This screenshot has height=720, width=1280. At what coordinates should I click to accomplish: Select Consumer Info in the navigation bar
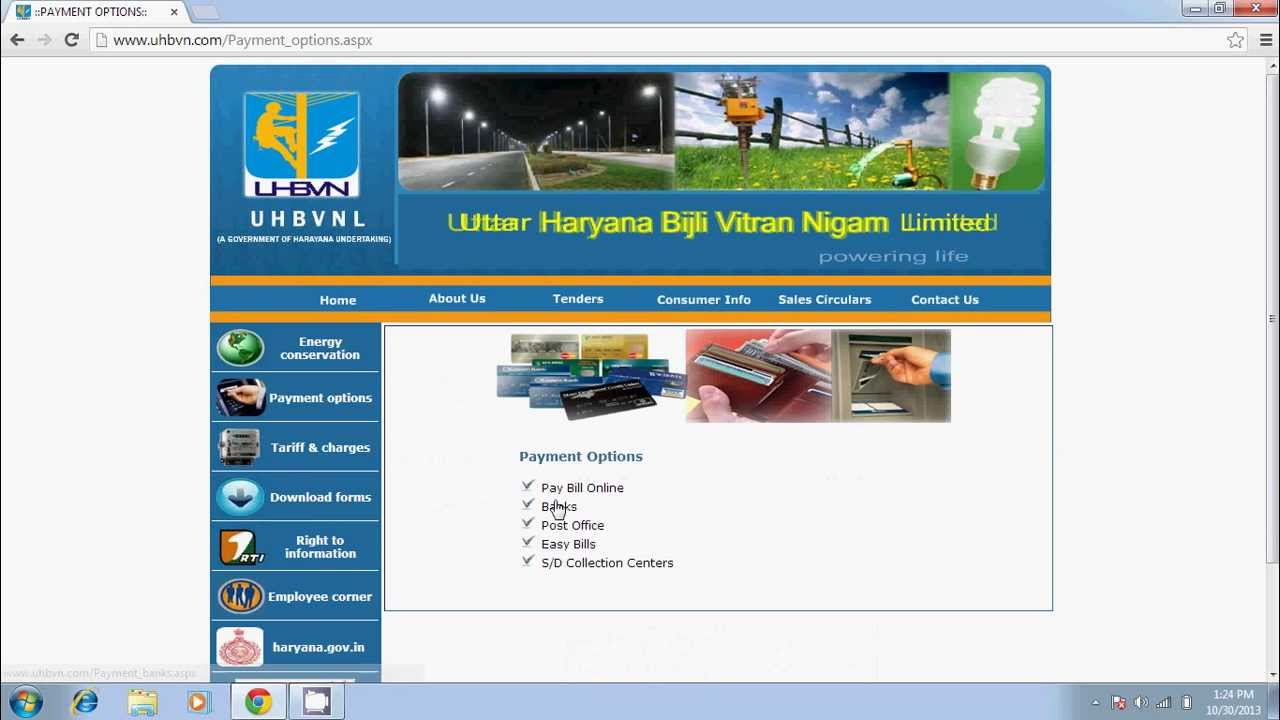coord(704,300)
